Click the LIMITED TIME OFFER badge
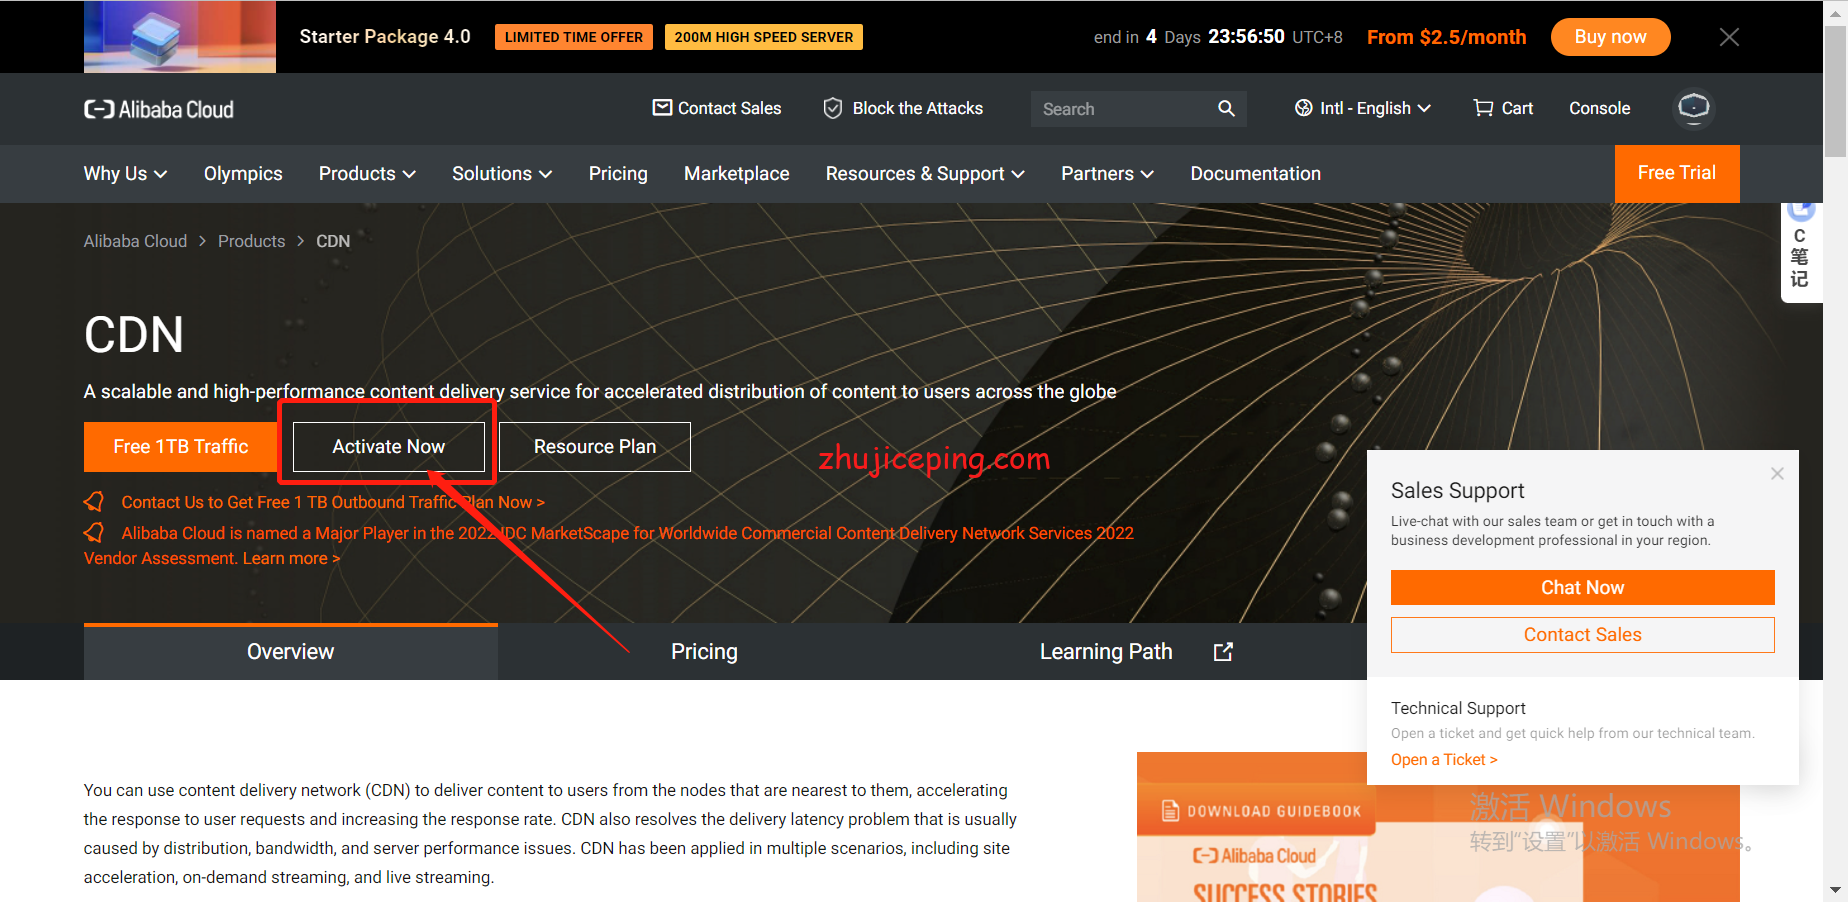Image resolution: width=1848 pixels, height=902 pixels. tap(574, 37)
